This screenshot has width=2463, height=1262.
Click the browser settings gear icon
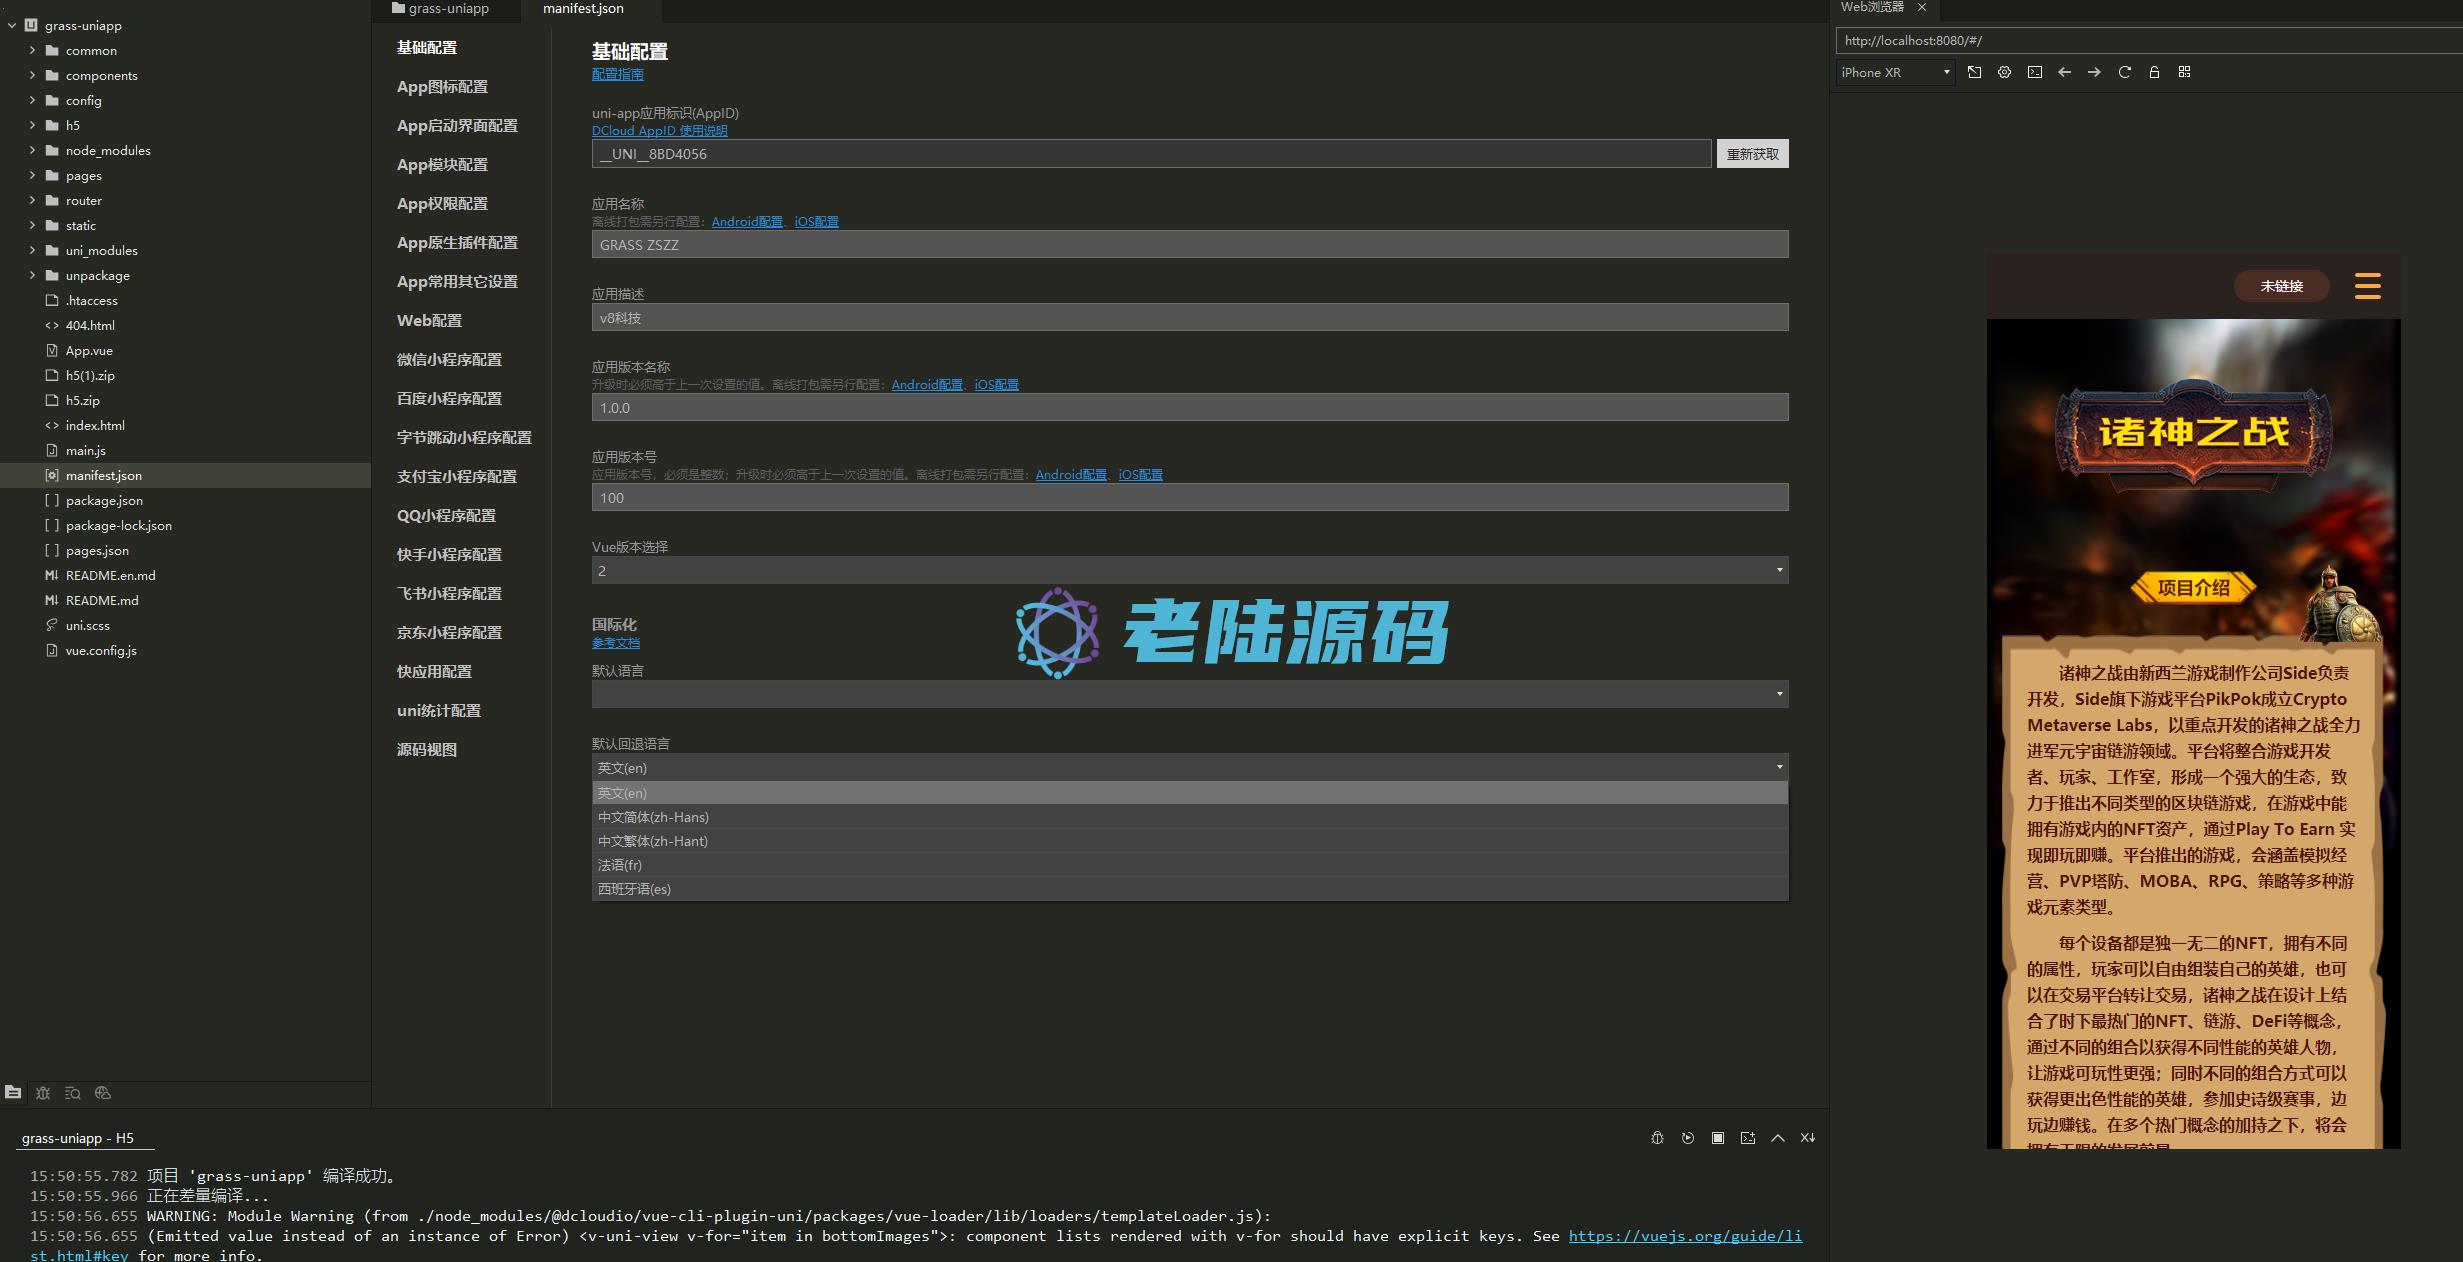point(2004,72)
